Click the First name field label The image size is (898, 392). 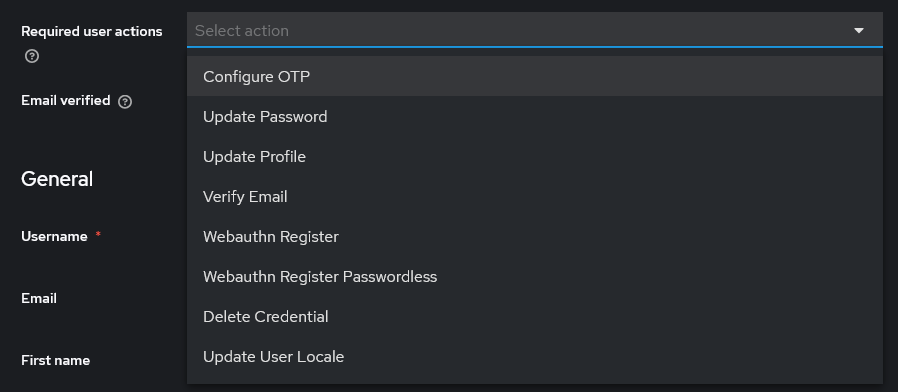55,360
